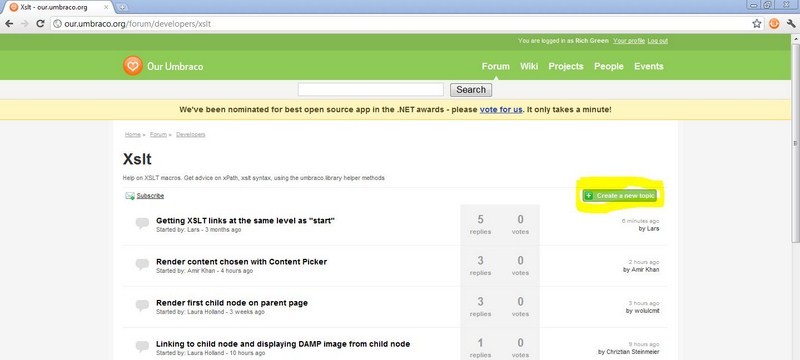Open the Chrome wrench settings menu
The height and width of the screenshot is (360, 800).
click(791, 23)
